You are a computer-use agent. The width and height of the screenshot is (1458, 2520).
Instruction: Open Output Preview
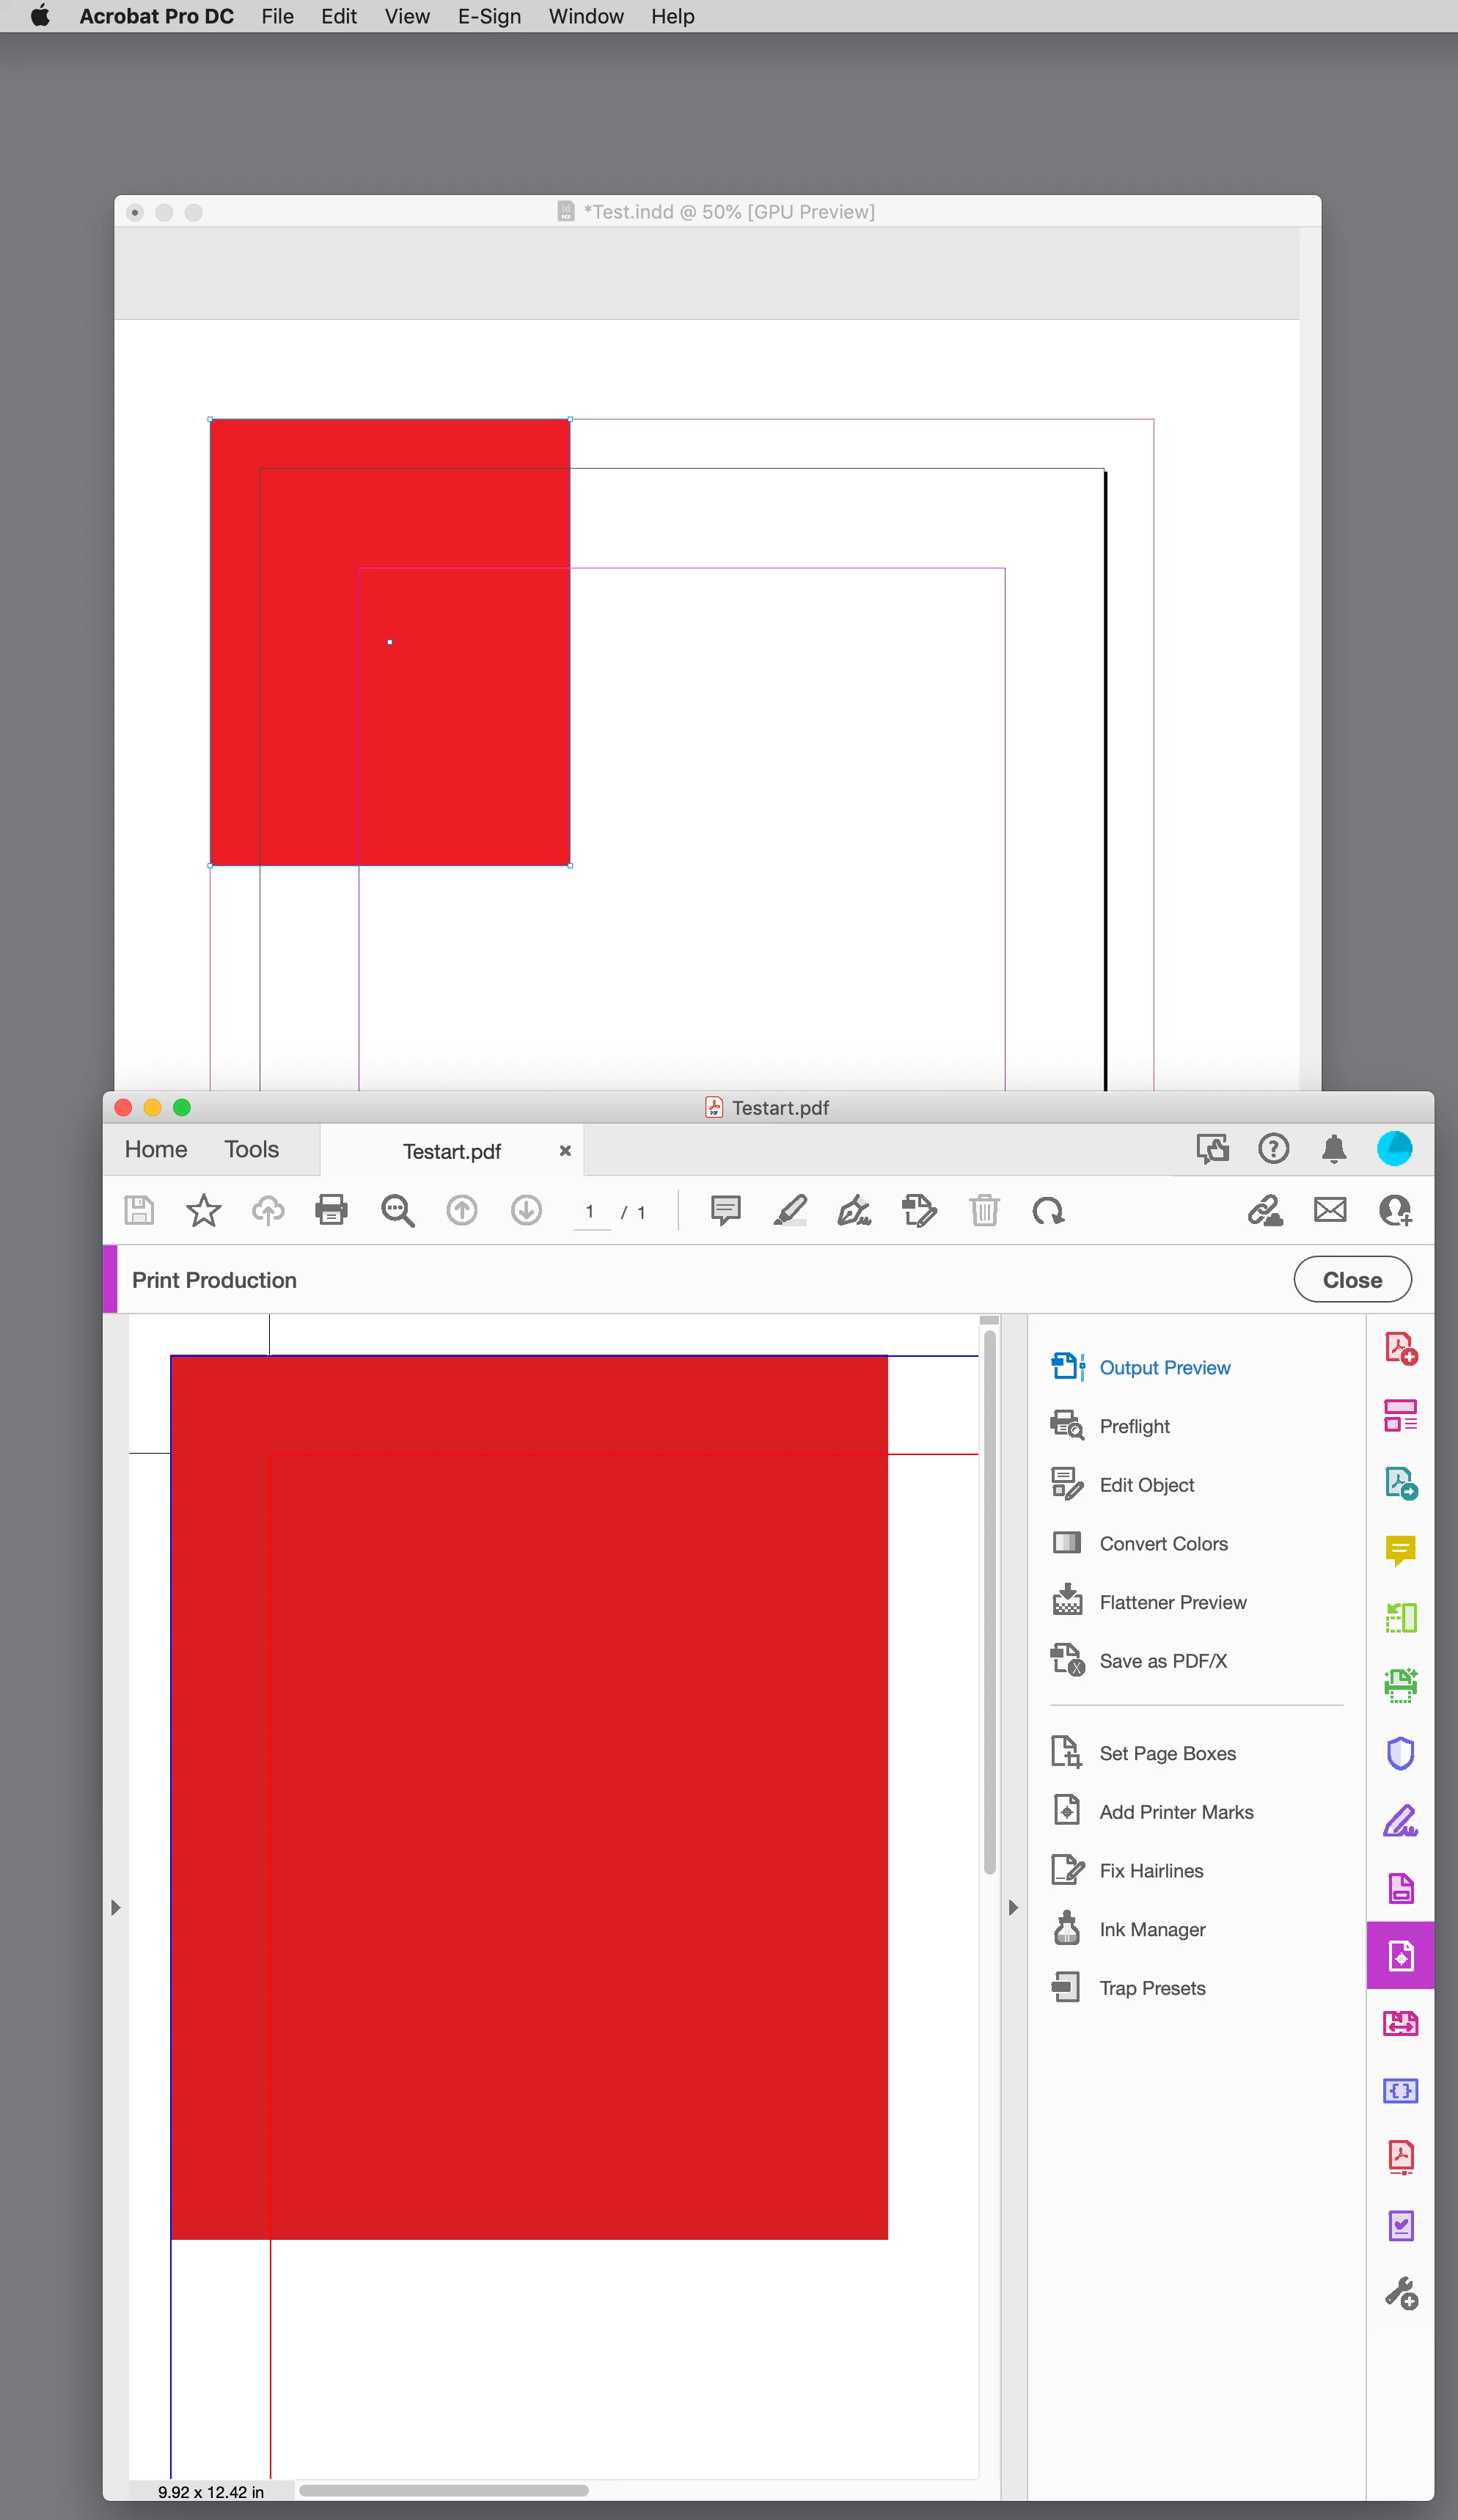pos(1164,1367)
